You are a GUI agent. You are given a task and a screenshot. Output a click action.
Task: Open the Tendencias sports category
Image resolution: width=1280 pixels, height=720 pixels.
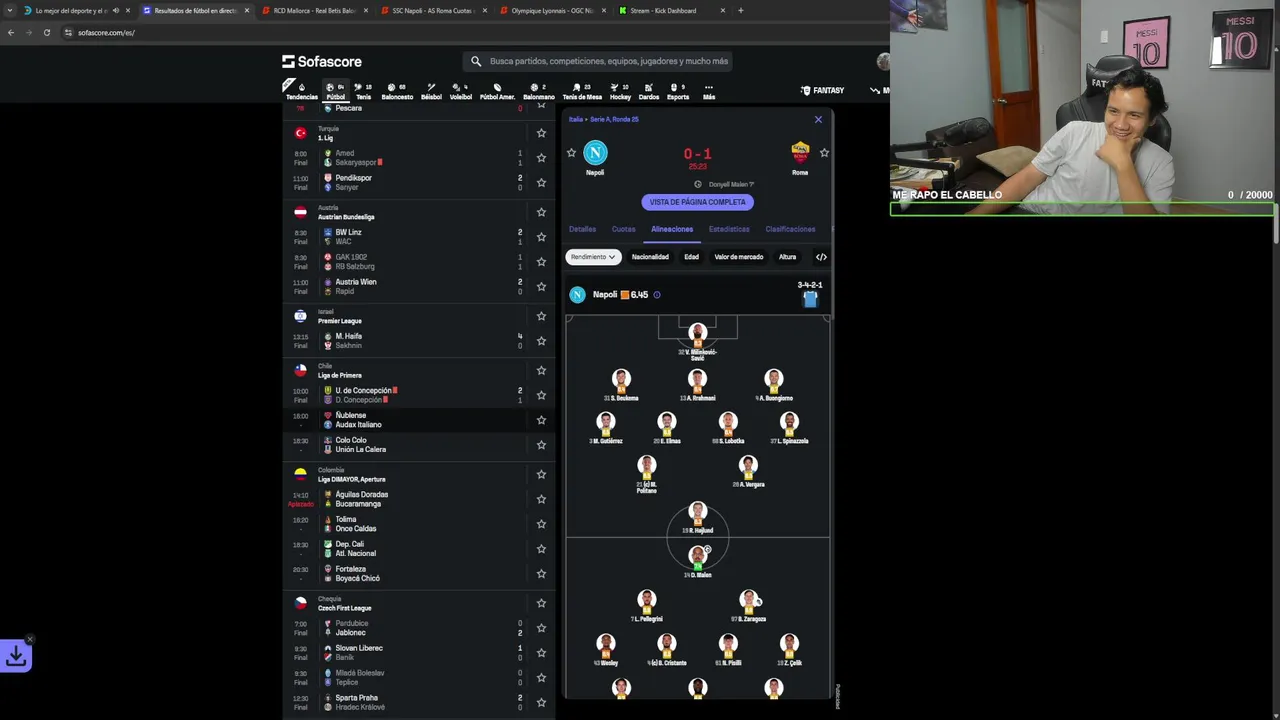click(x=301, y=91)
